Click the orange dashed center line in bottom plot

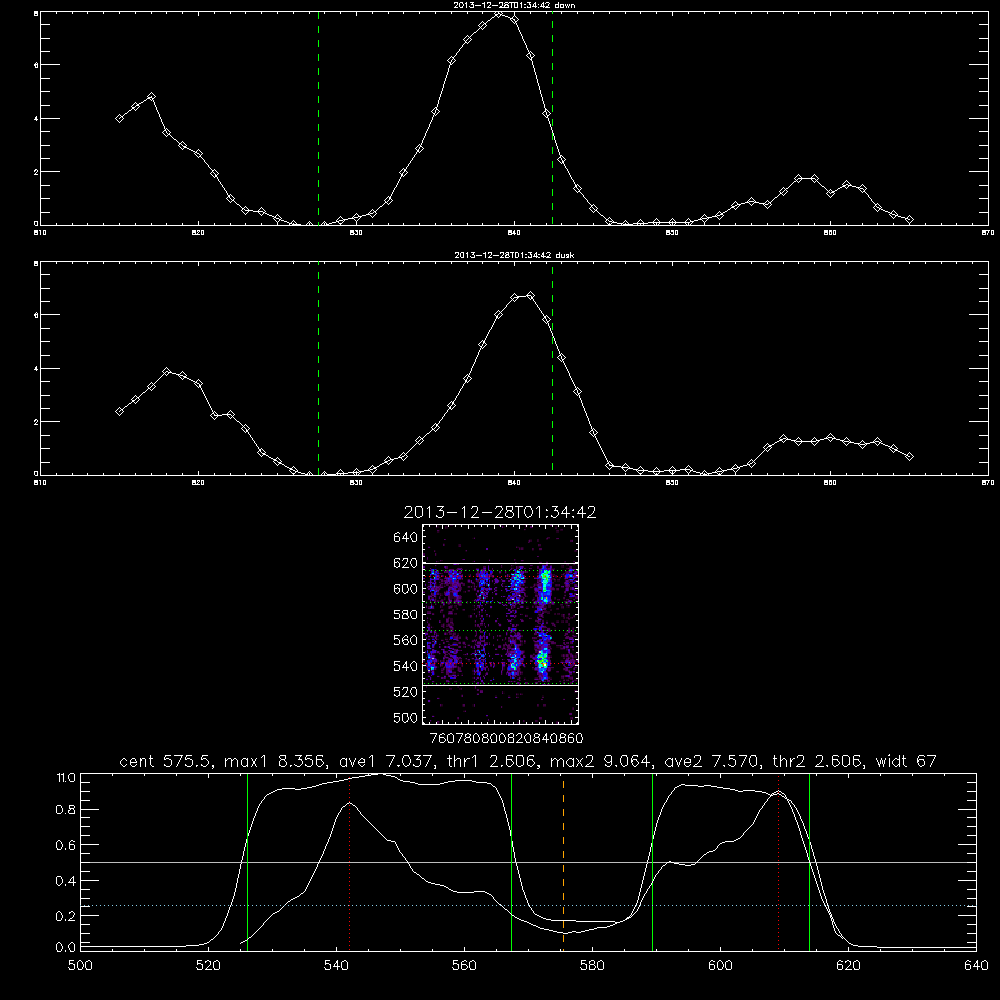point(563,861)
